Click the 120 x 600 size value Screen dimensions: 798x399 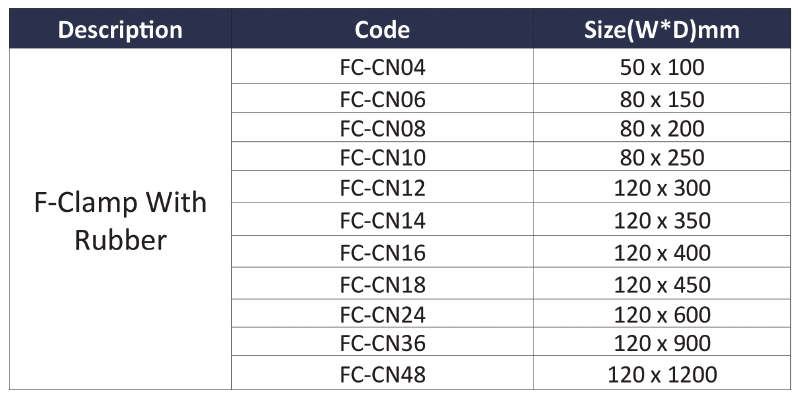pyautogui.click(x=662, y=315)
